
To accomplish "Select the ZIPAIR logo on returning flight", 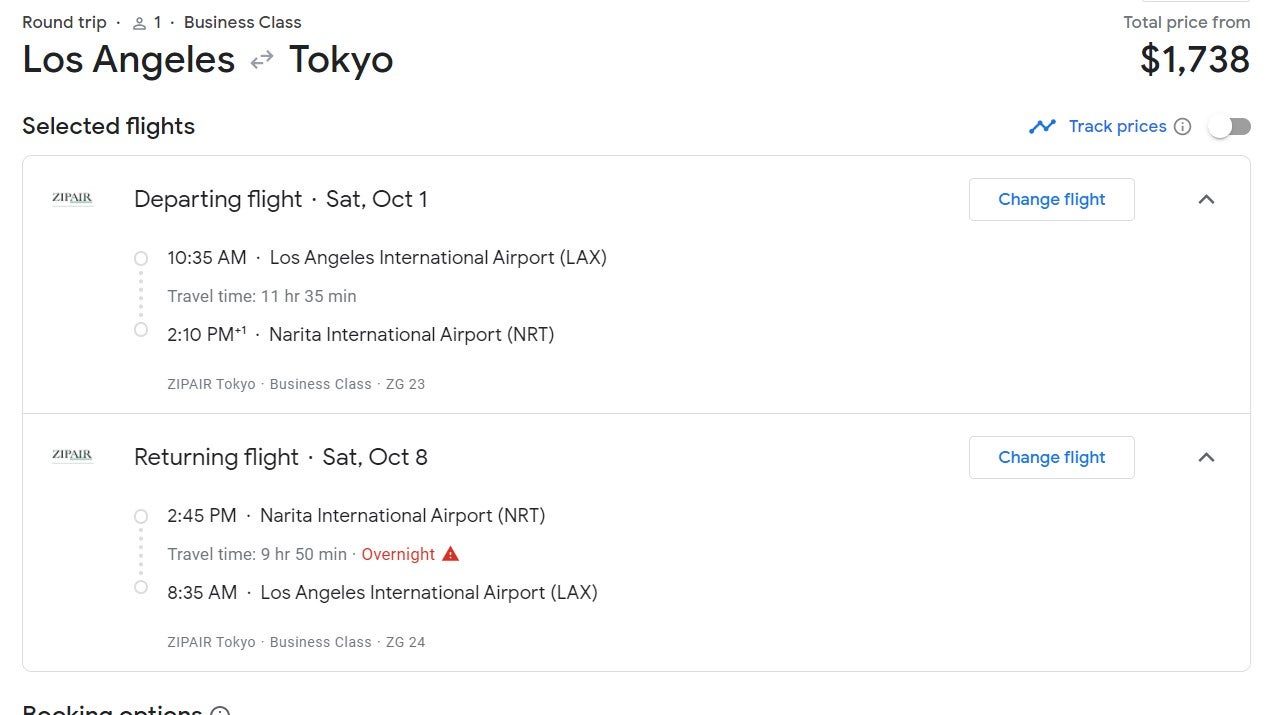I will coord(72,456).
